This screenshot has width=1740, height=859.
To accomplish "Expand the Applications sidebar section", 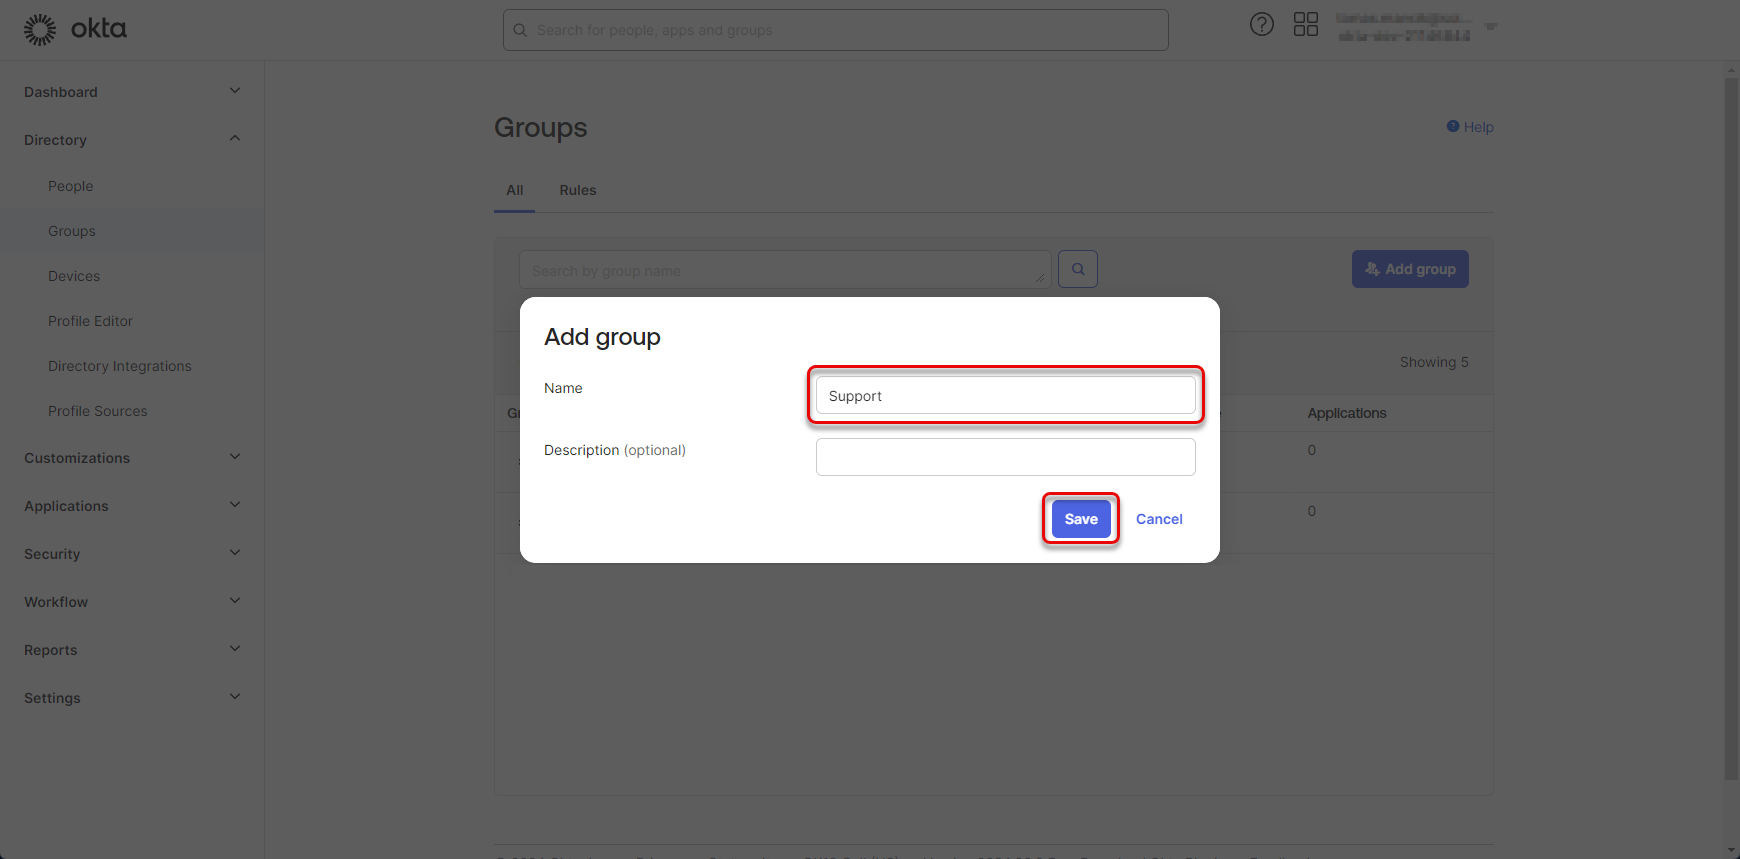I will coord(235,505).
